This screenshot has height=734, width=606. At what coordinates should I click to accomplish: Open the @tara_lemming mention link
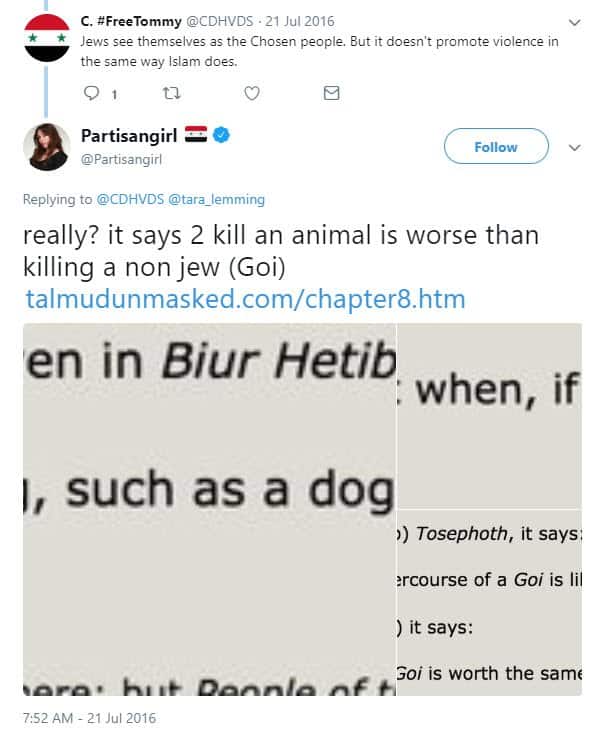216,200
